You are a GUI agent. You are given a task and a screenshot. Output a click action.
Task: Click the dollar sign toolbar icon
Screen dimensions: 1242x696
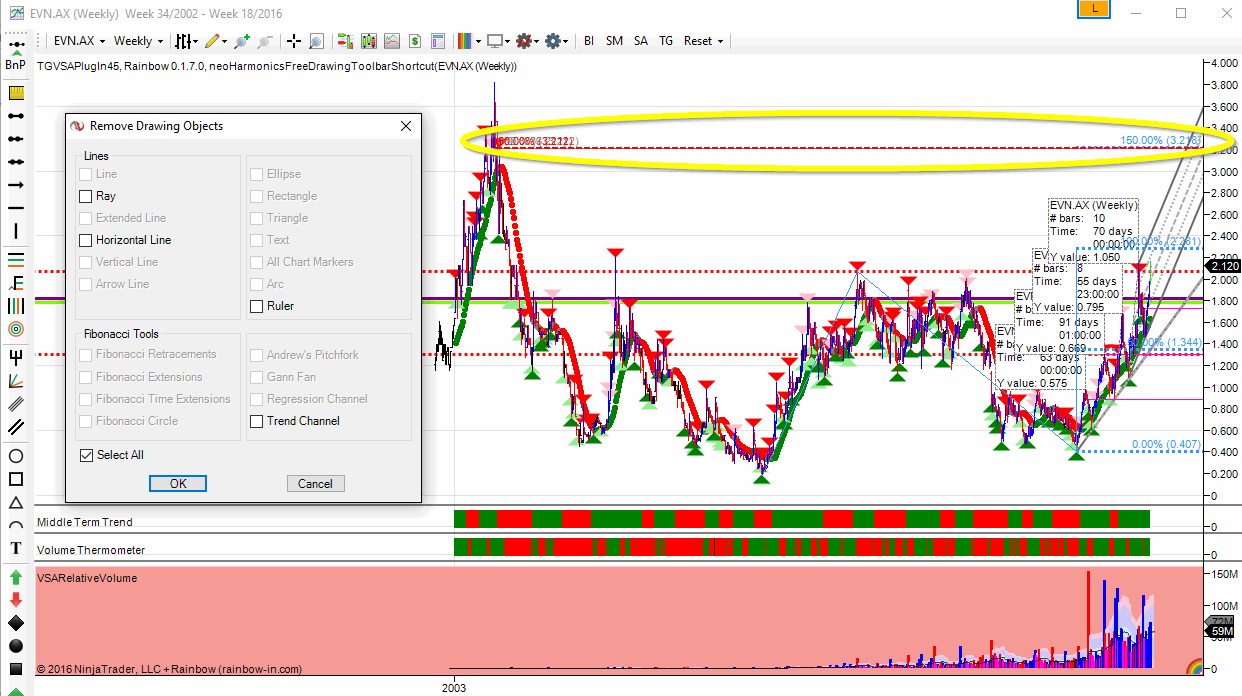[414, 41]
